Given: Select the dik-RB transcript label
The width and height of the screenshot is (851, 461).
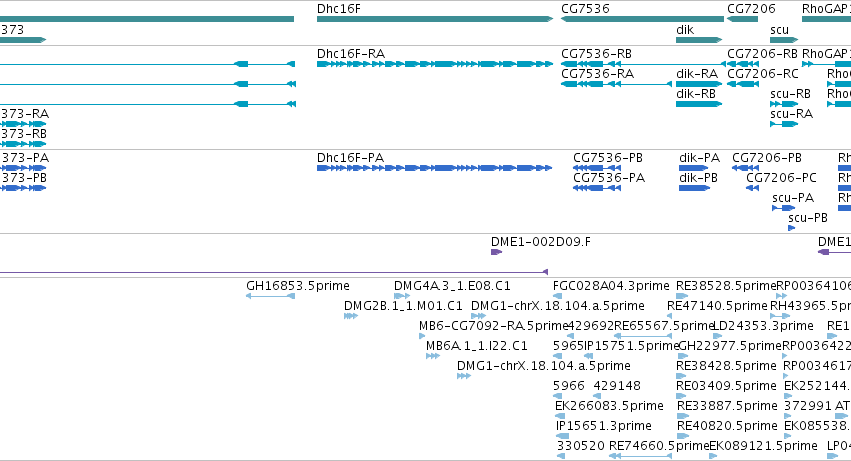Looking at the screenshot, I should (x=696, y=94).
